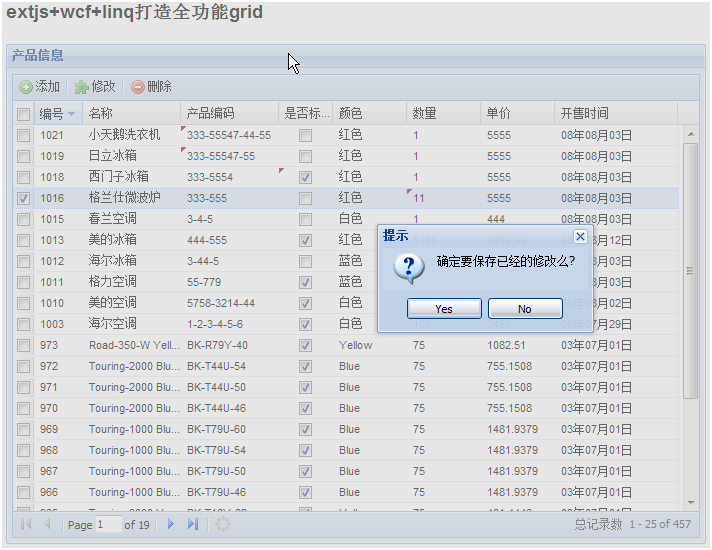This screenshot has height=550, width=712.
Task: Click the 名称 column header
Action: (x=101, y=113)
